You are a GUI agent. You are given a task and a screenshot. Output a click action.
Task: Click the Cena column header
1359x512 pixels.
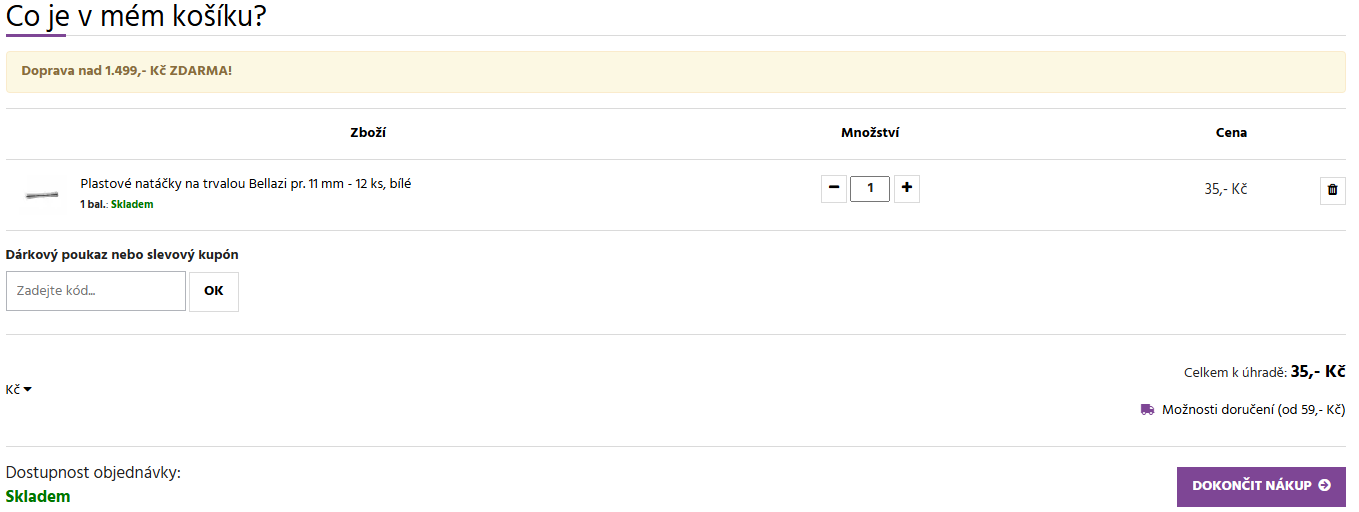coord(1231,133)
